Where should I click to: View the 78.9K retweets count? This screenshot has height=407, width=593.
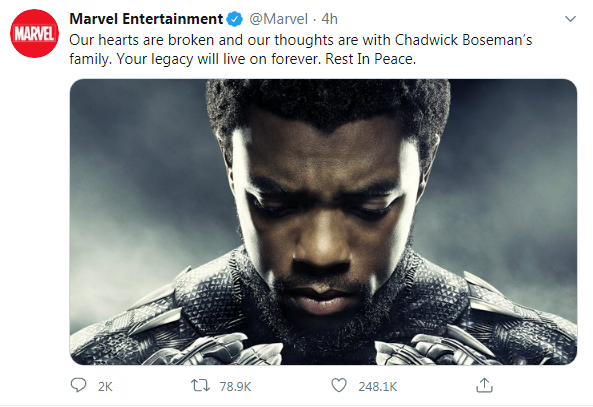[235, 387]
